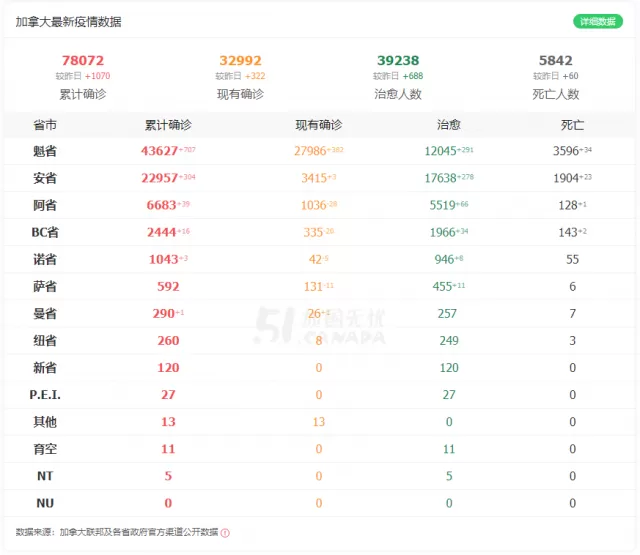
Task: Click 曼省 recovered count 257
Action: point(447,313)
